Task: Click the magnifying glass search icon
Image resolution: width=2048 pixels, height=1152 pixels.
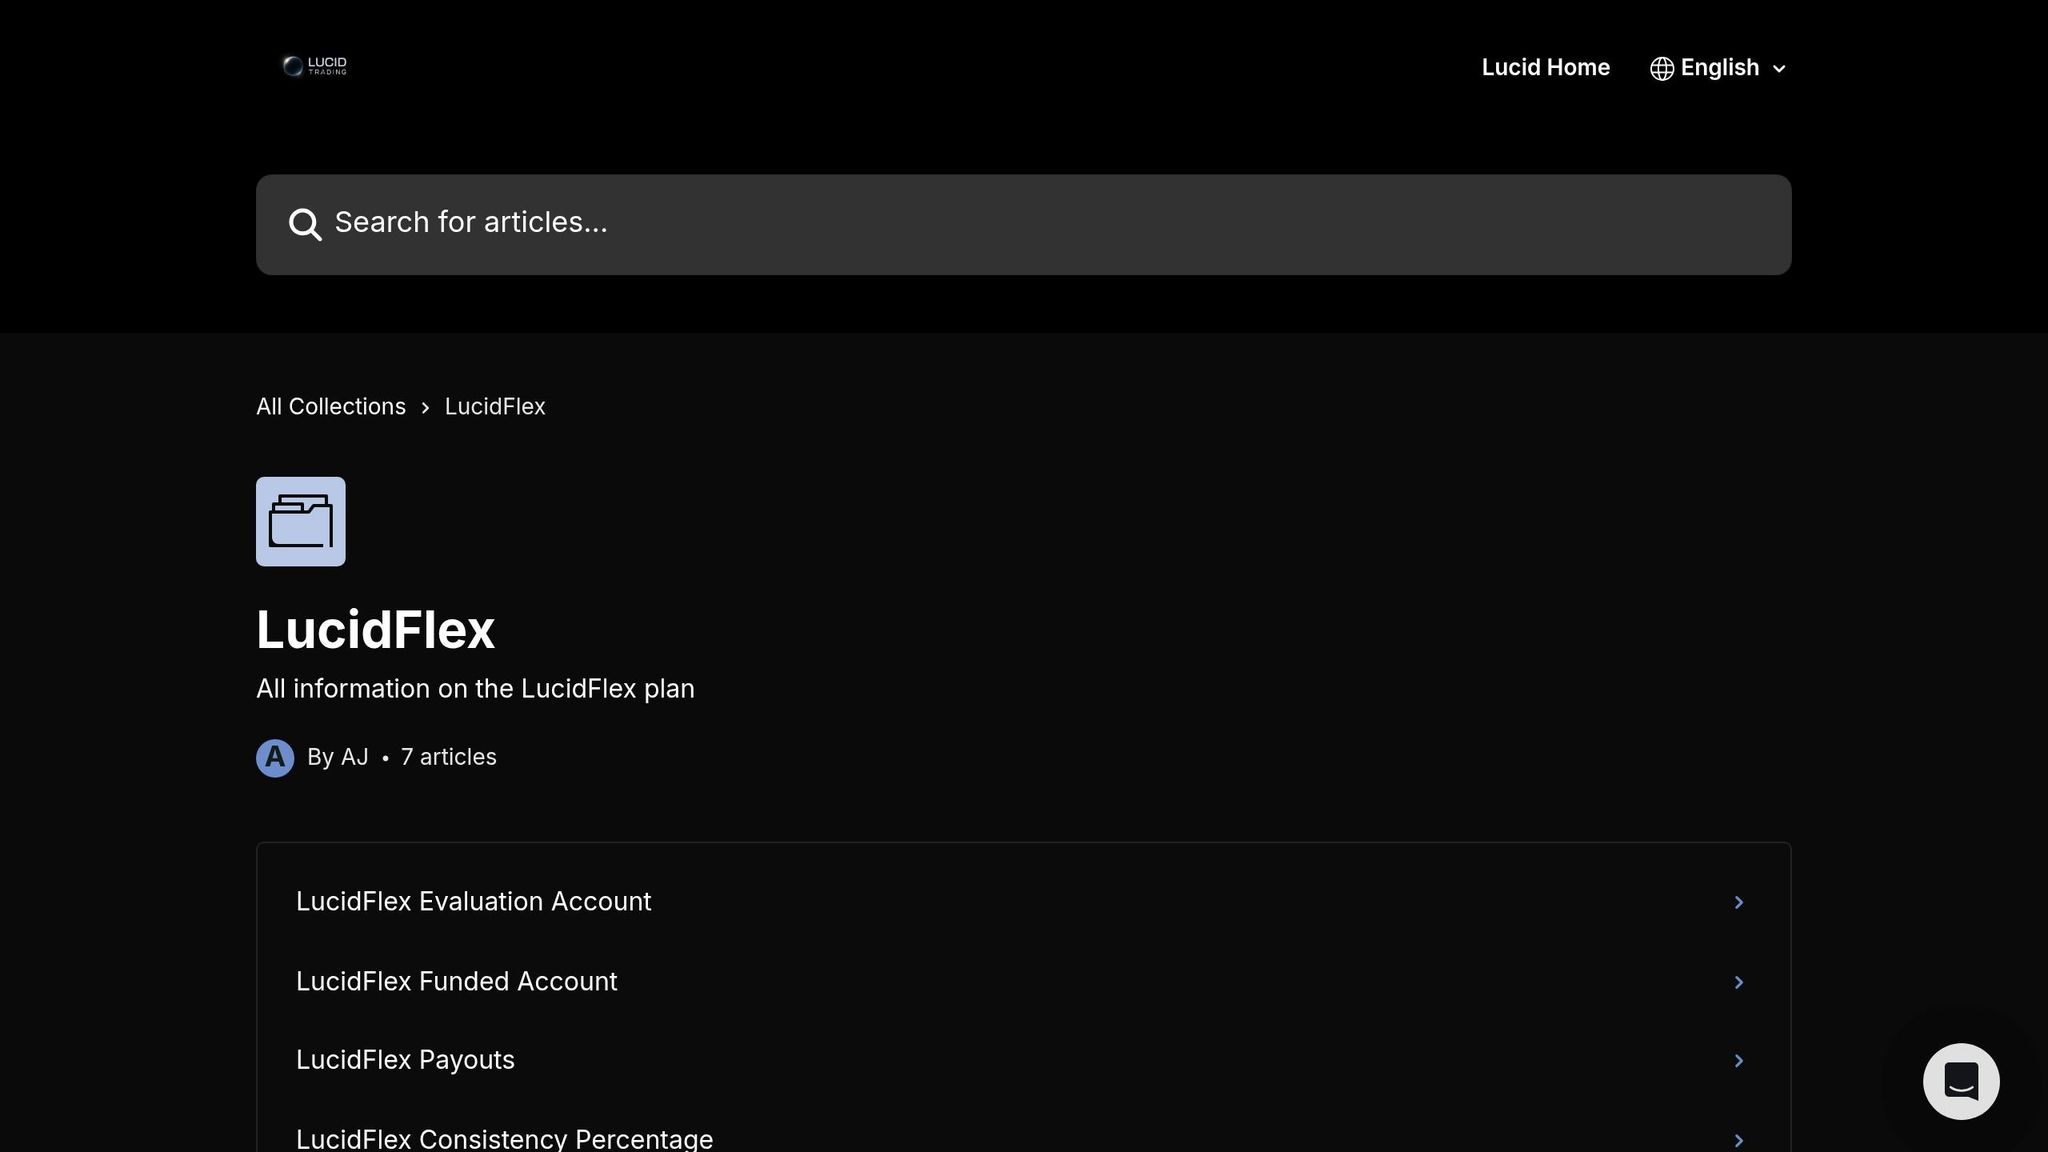Action: [304, 224]
